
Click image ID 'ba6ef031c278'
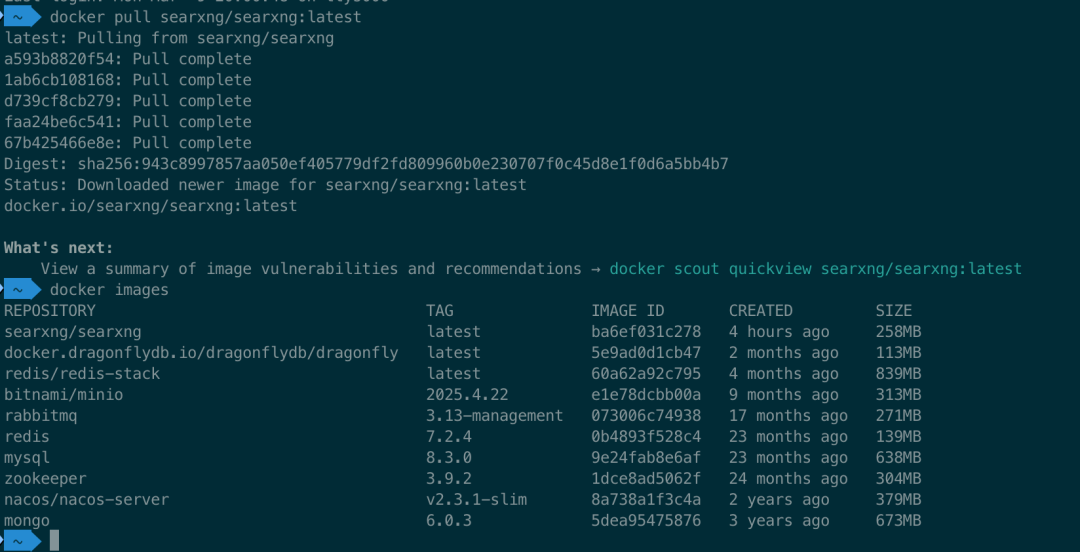click(646, 332)
